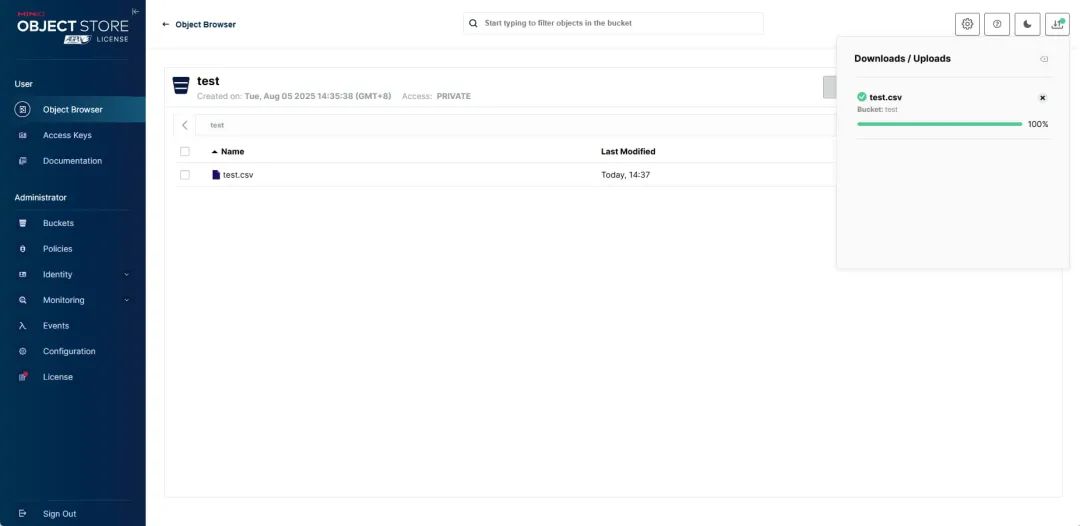Collapse the sidebar with the arrow icon
This screenshot has width=1080, height=526.
[x=135, y=11]
